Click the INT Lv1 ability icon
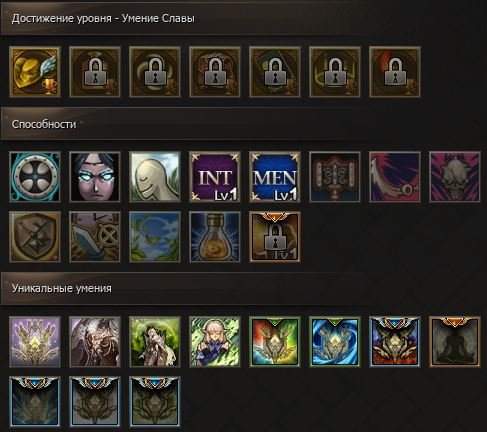 tap(215, 177)
